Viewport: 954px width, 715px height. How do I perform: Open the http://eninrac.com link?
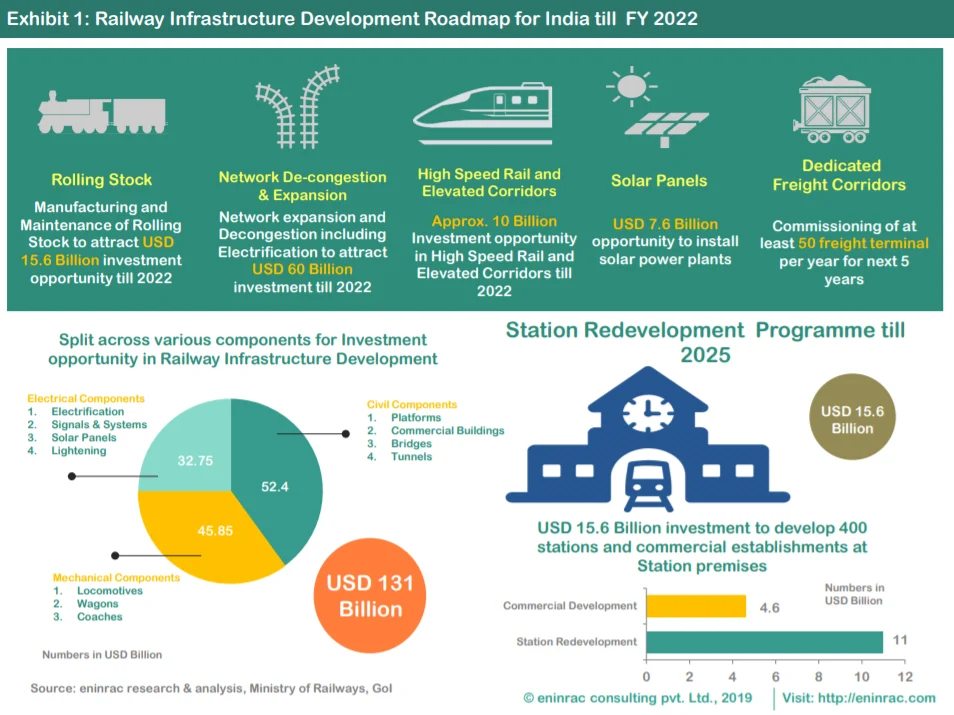tap(879, 697)
